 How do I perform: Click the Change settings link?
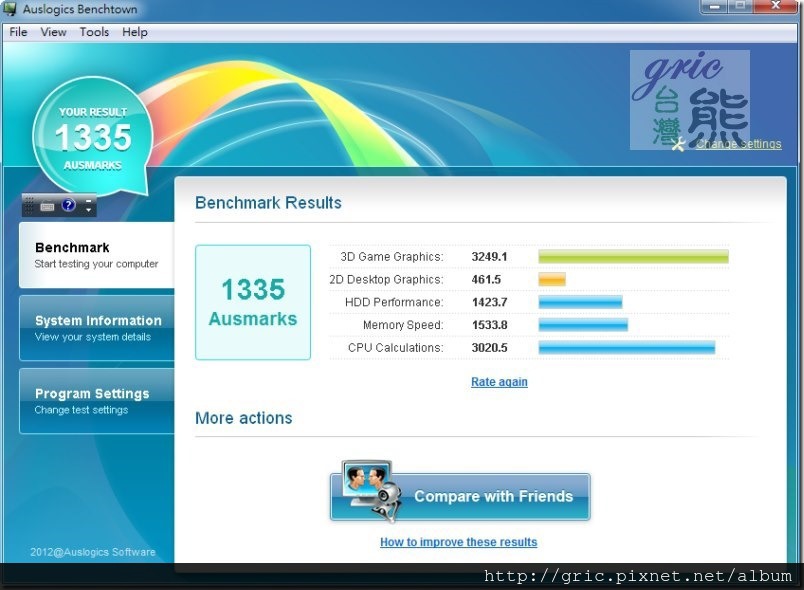click(738, 144)
